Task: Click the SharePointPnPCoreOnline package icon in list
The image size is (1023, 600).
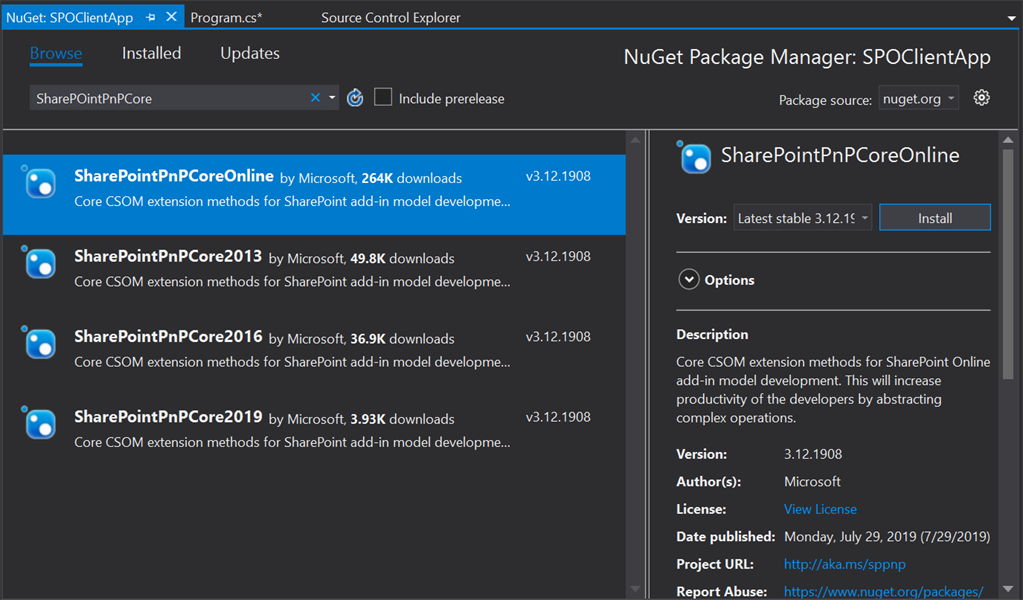Action: (40, 182)
